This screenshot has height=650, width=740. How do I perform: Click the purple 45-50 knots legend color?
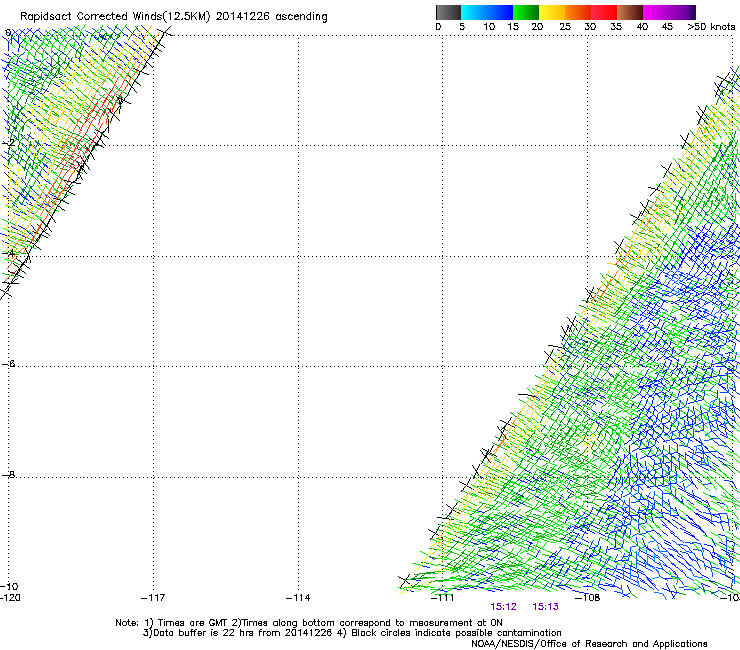point(682,12)
